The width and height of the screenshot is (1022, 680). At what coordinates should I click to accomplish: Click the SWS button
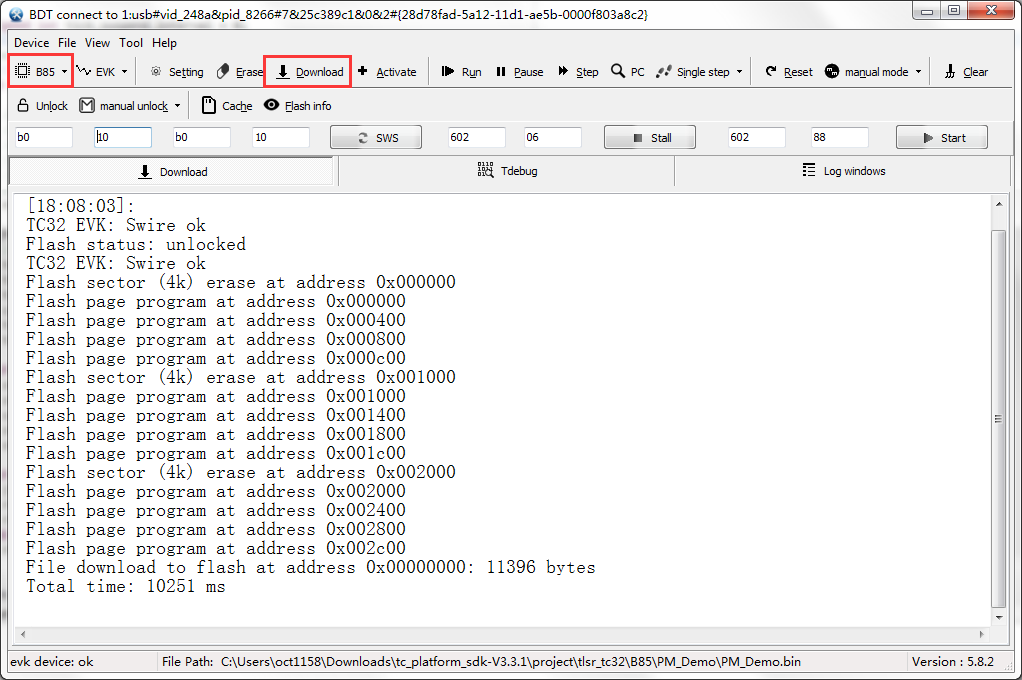376,138
